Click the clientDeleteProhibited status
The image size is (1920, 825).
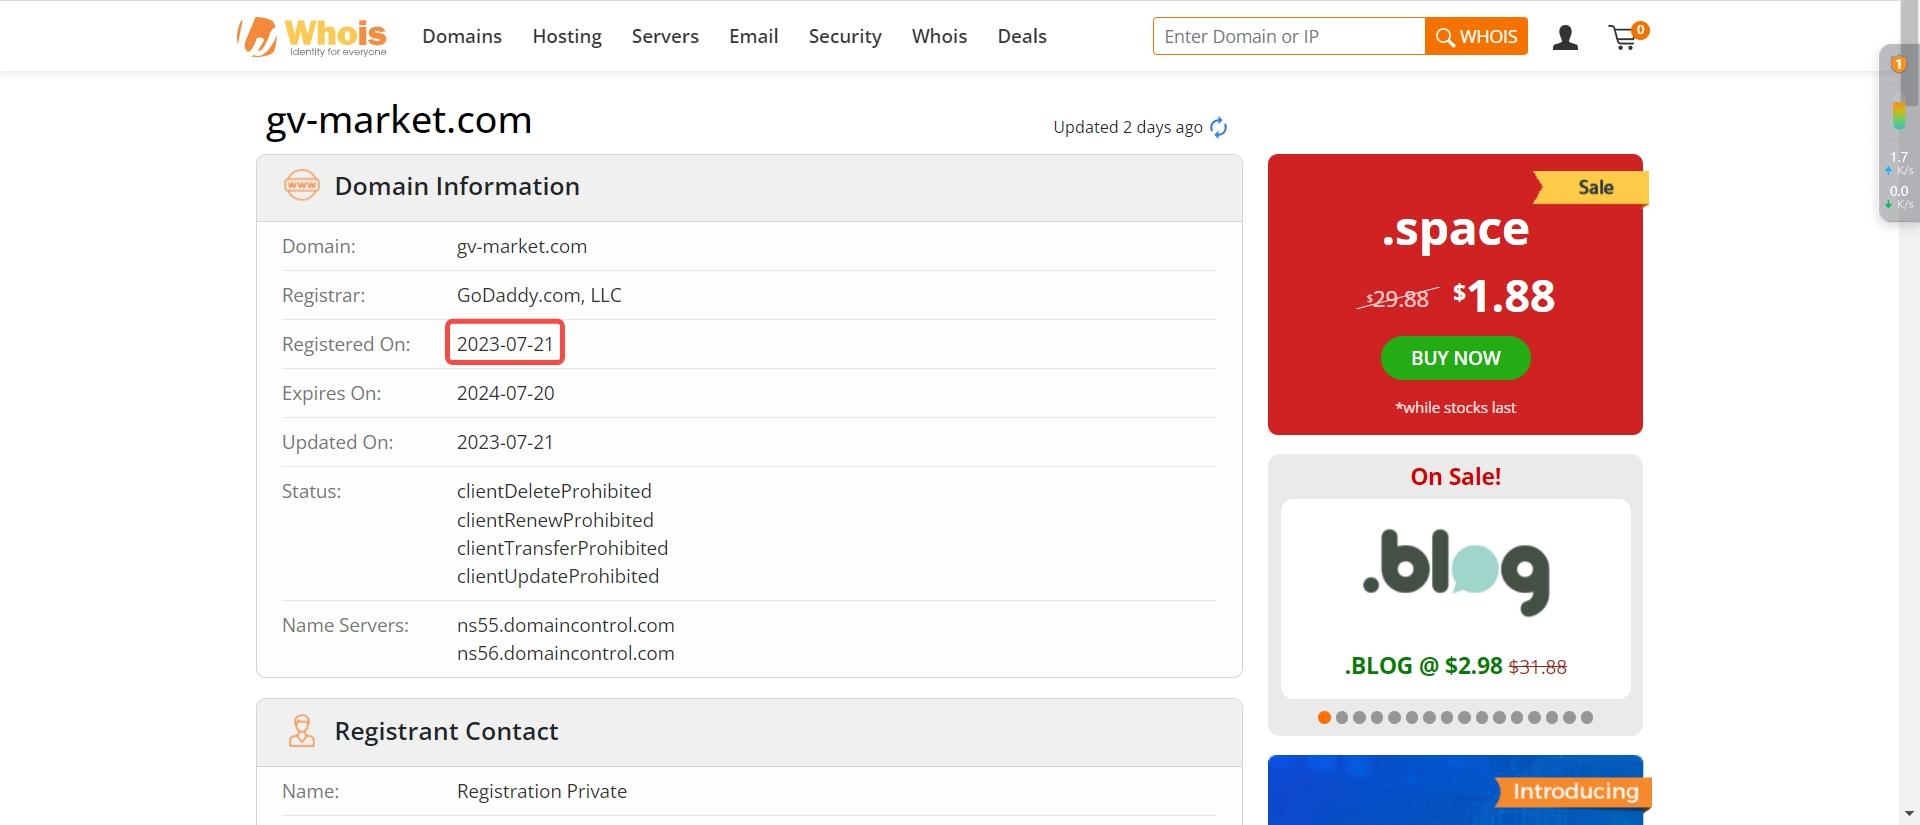pos(554,491)
